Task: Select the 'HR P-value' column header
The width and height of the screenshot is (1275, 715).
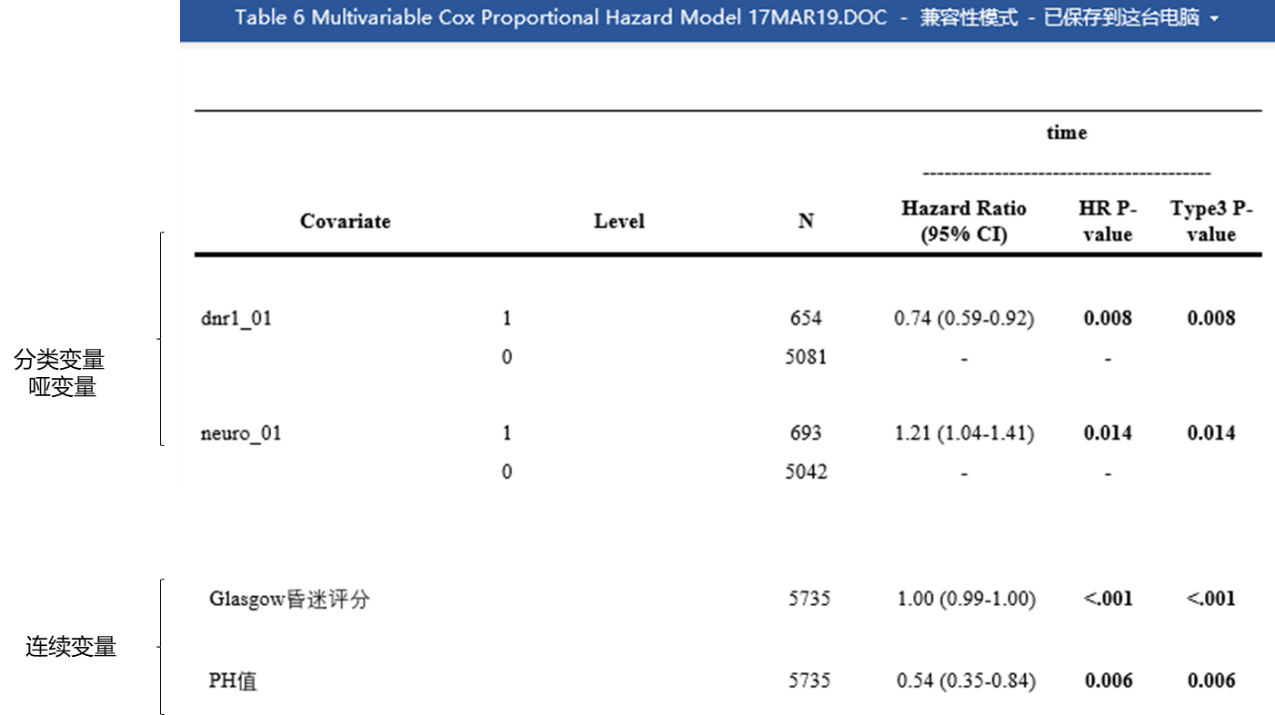Action: 1107,221
